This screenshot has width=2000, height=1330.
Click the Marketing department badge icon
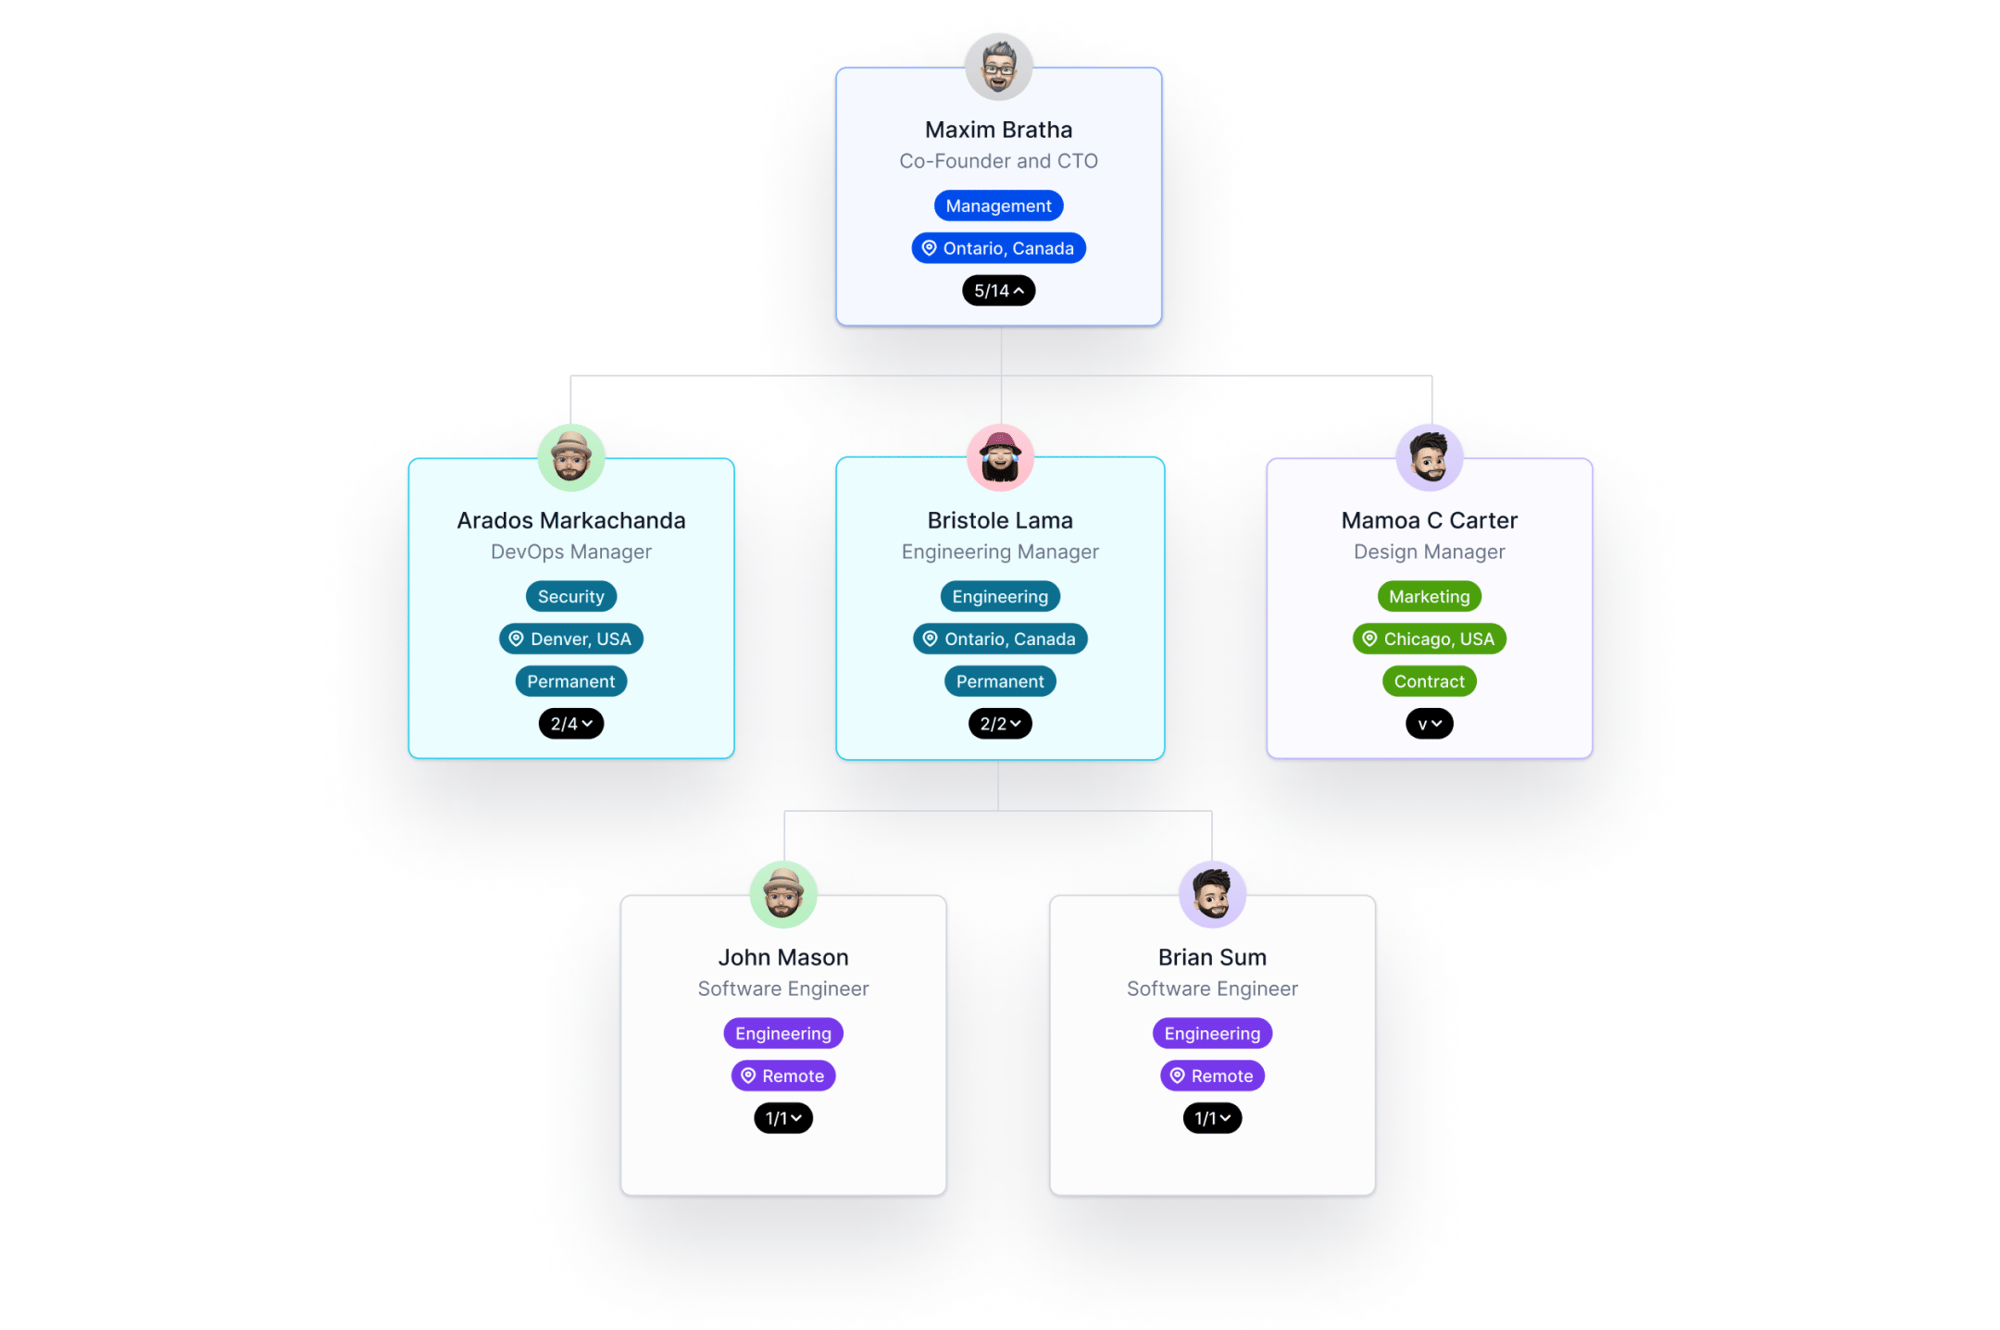tap(1427, 597)
